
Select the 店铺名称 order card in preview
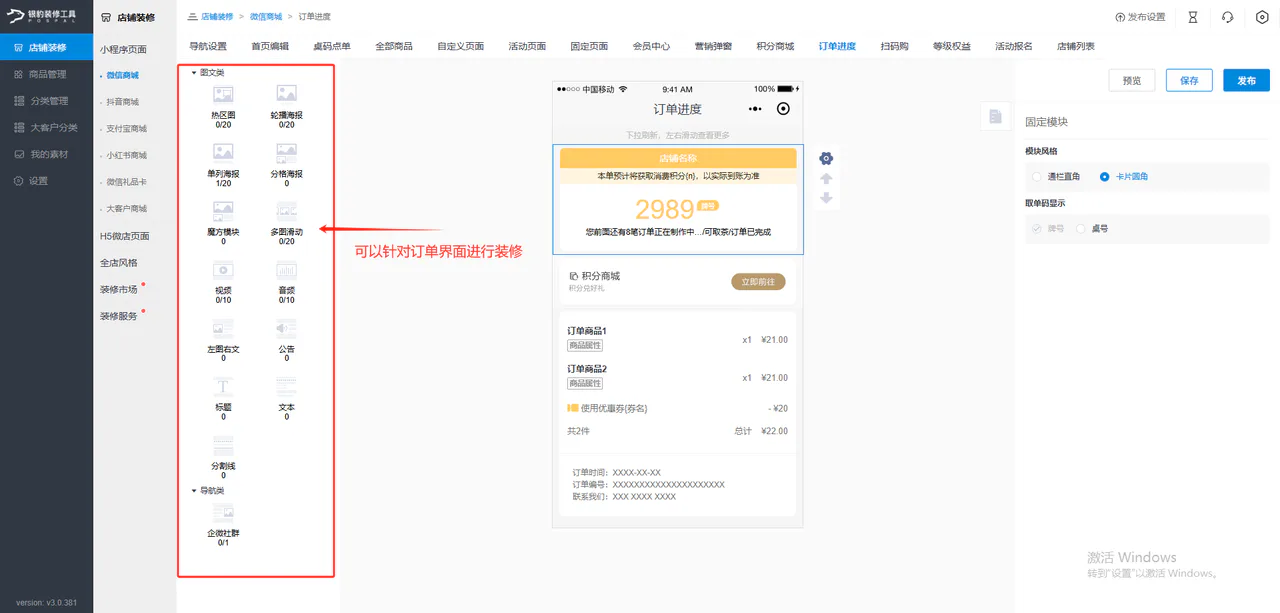[678, 198]
